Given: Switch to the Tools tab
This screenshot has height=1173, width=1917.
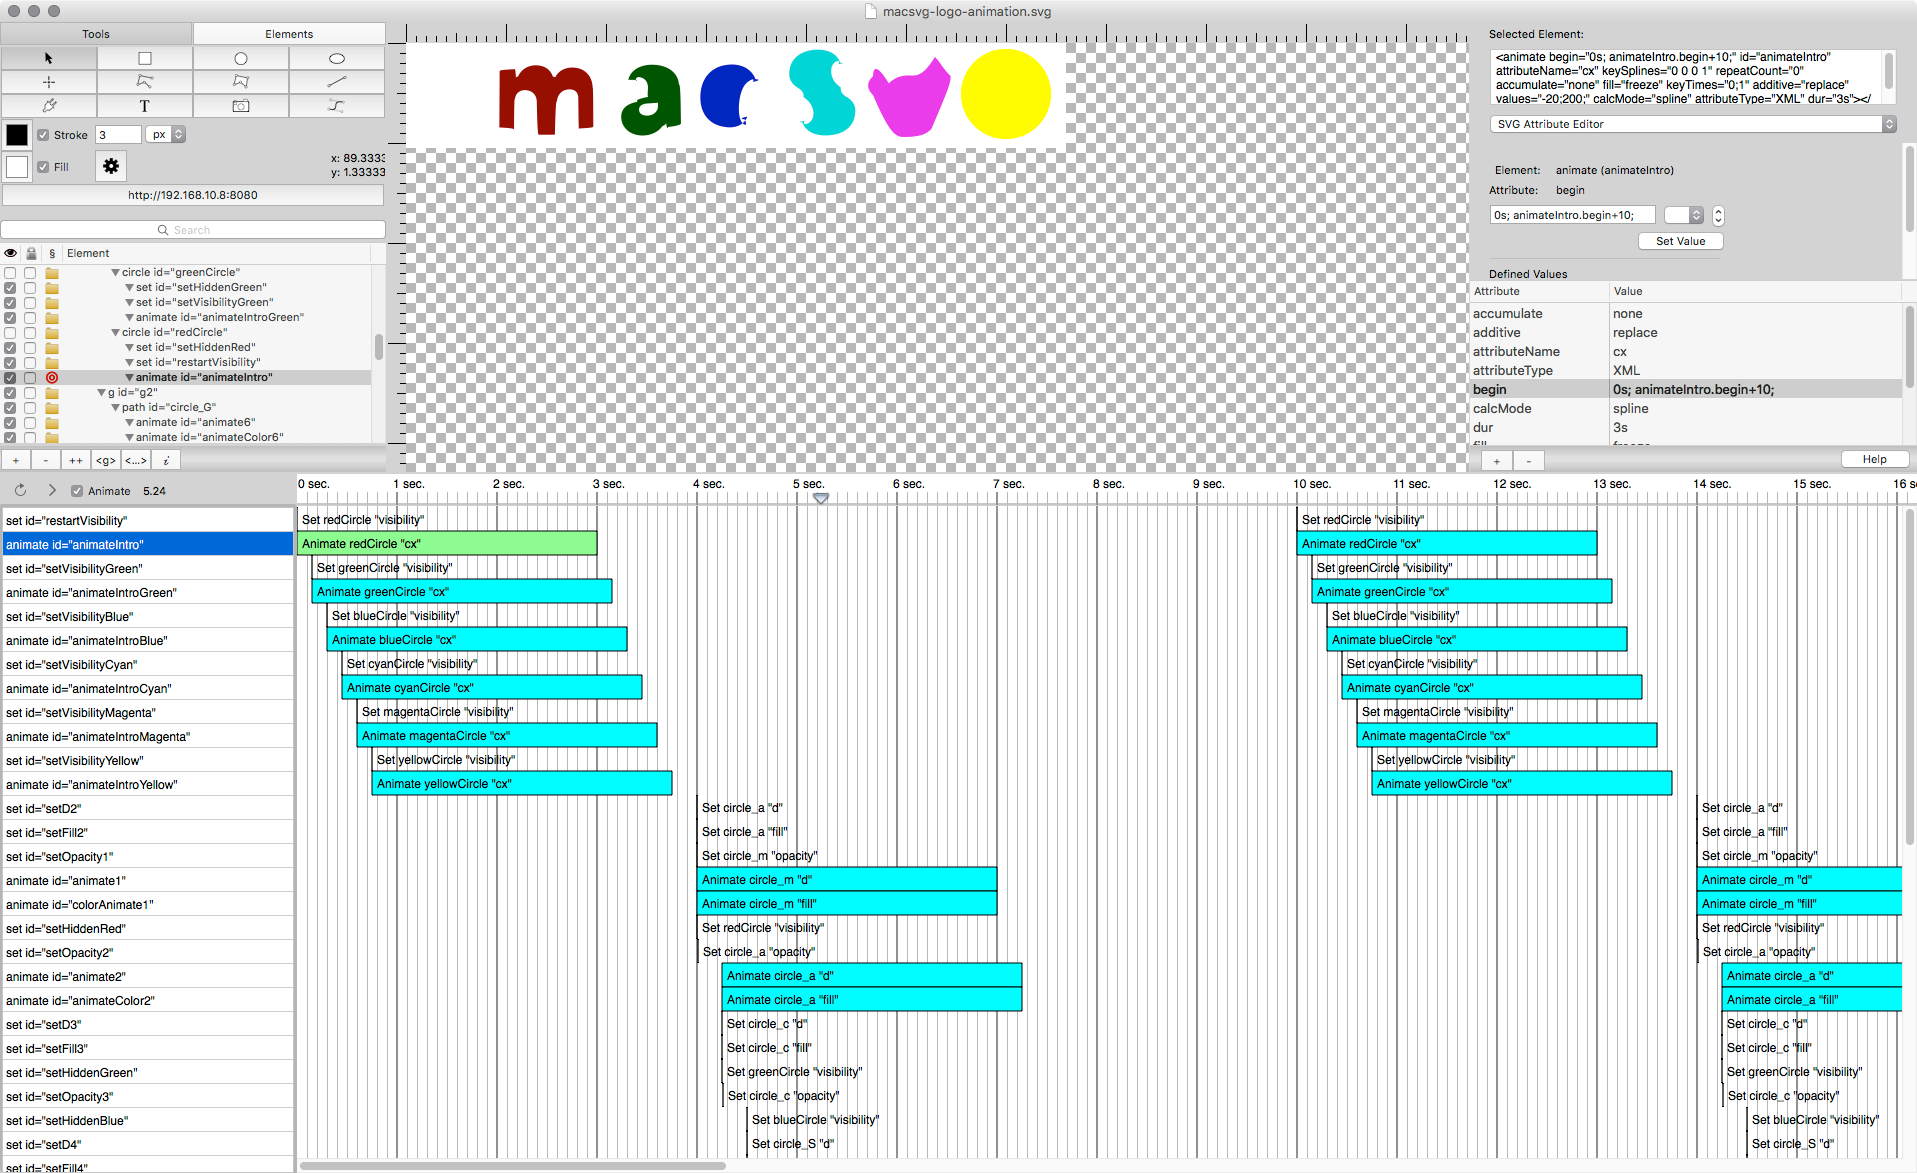Looking at the screenshot, I should click(x=96, y=34).
